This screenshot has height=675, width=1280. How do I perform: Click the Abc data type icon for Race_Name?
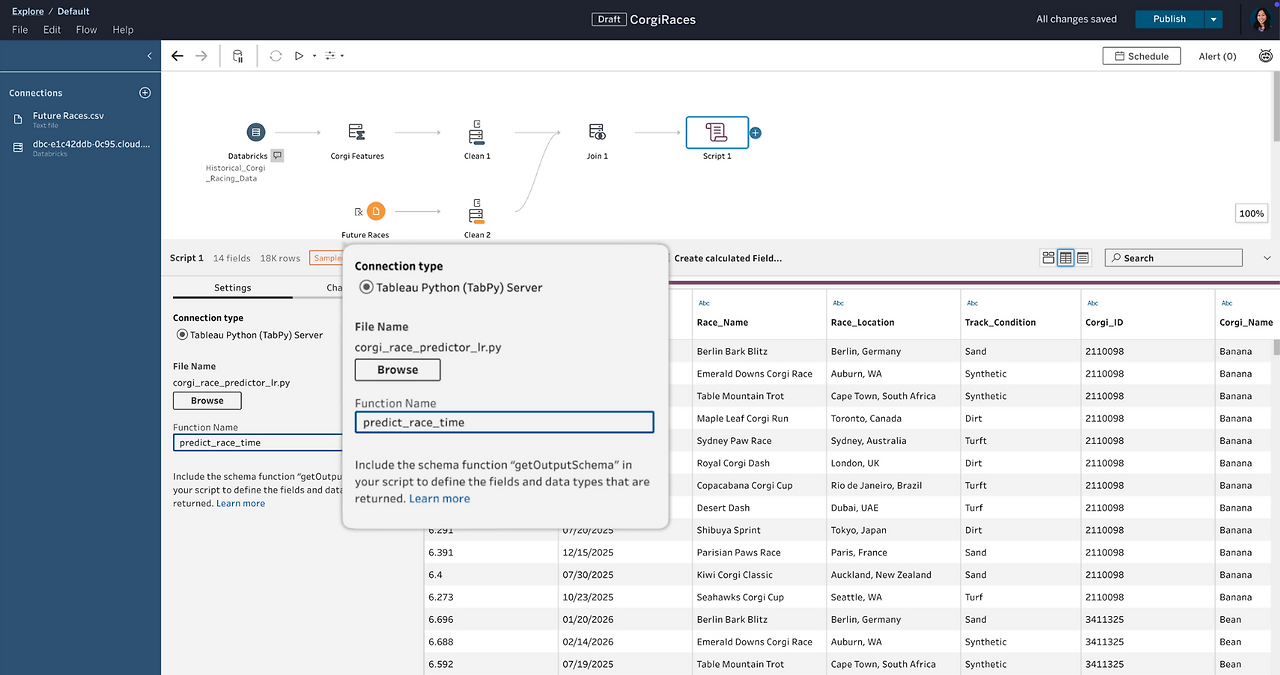(704, 302)
